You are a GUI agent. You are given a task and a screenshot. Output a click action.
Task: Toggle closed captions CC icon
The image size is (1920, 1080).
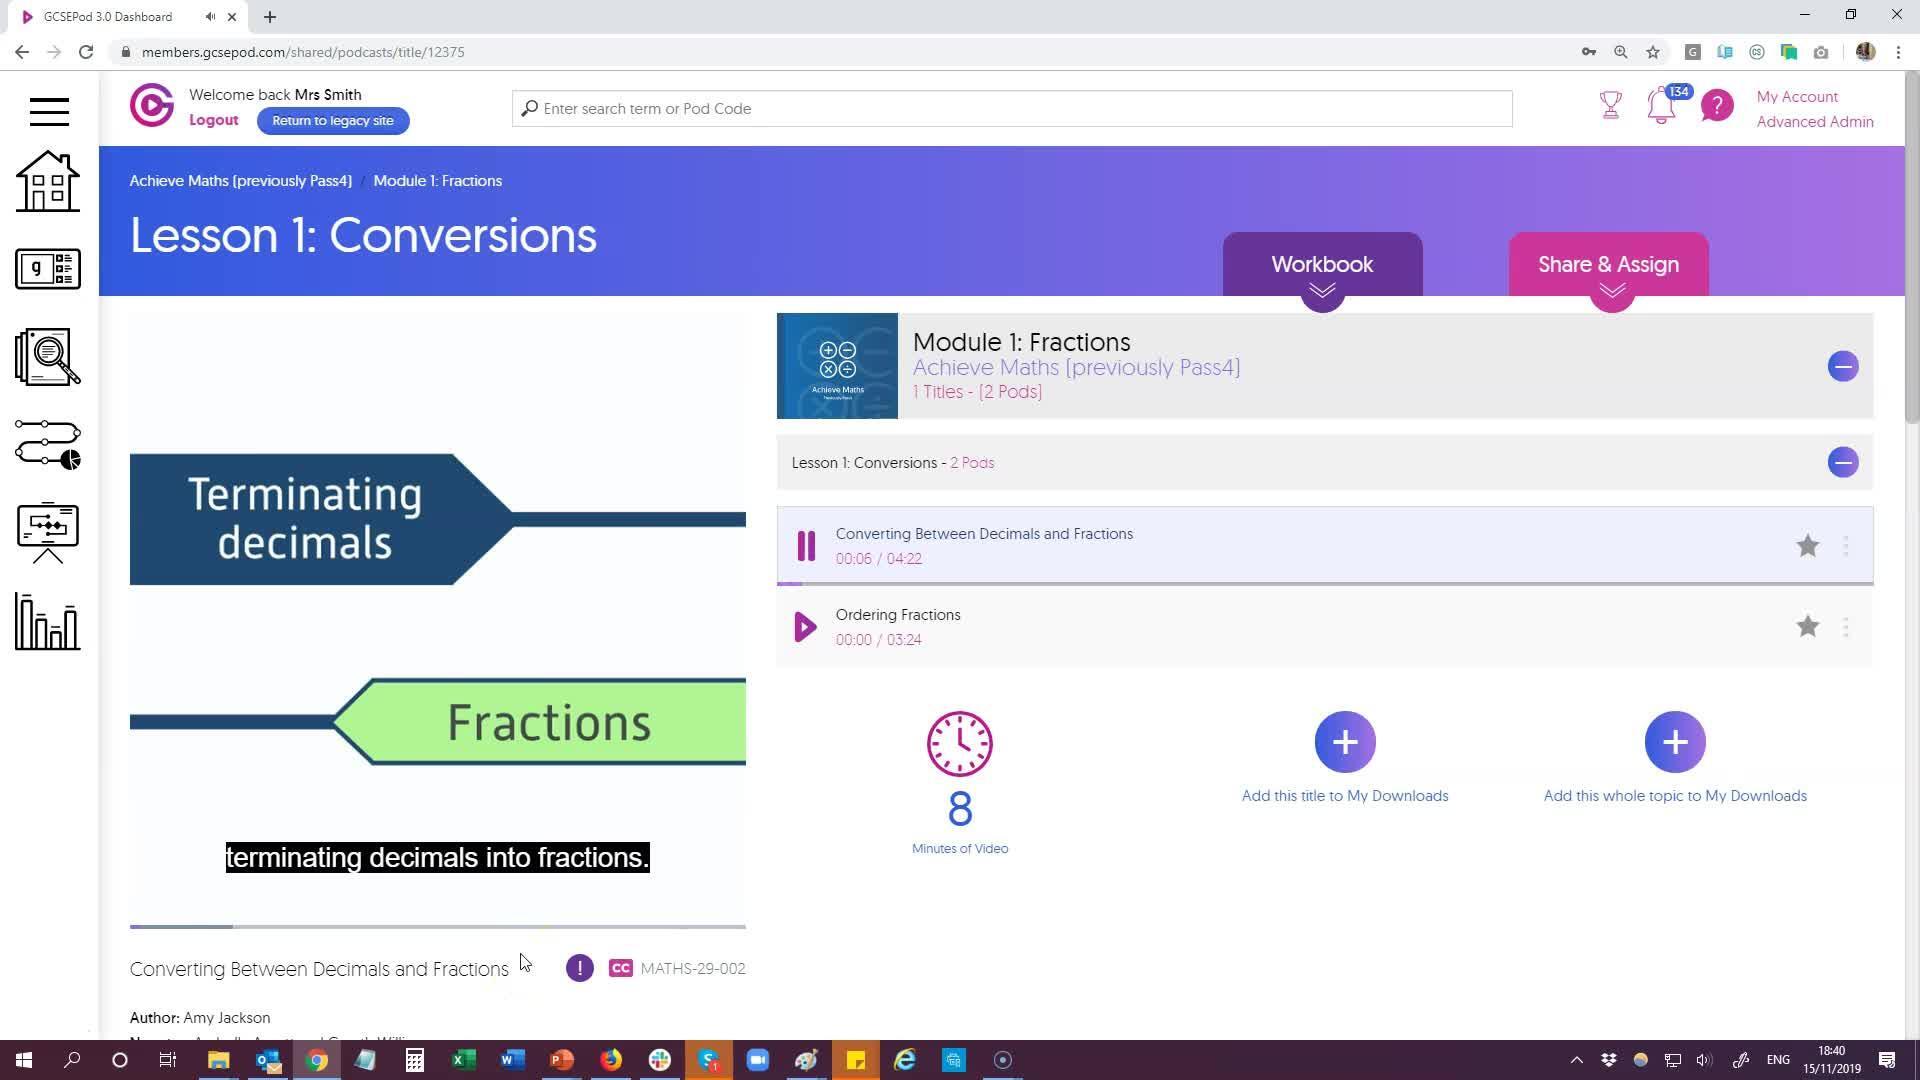620,968
